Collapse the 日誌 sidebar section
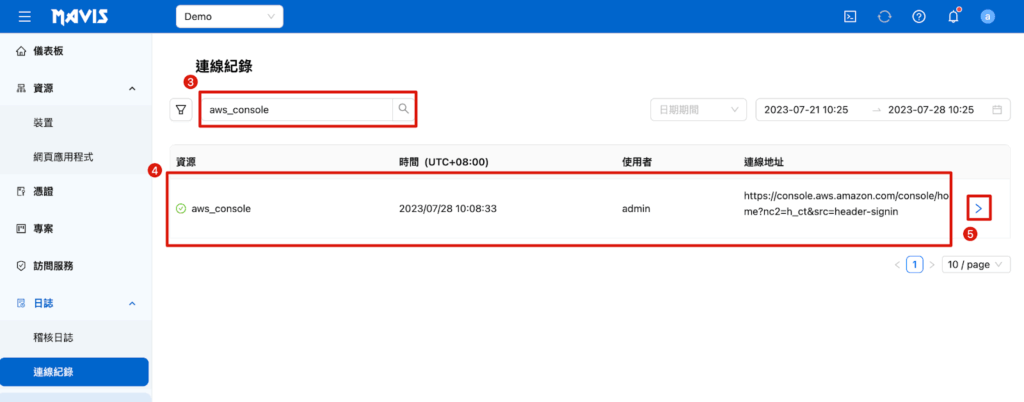The width and height of the screenshot is (1024, 402). pos(132,302)
